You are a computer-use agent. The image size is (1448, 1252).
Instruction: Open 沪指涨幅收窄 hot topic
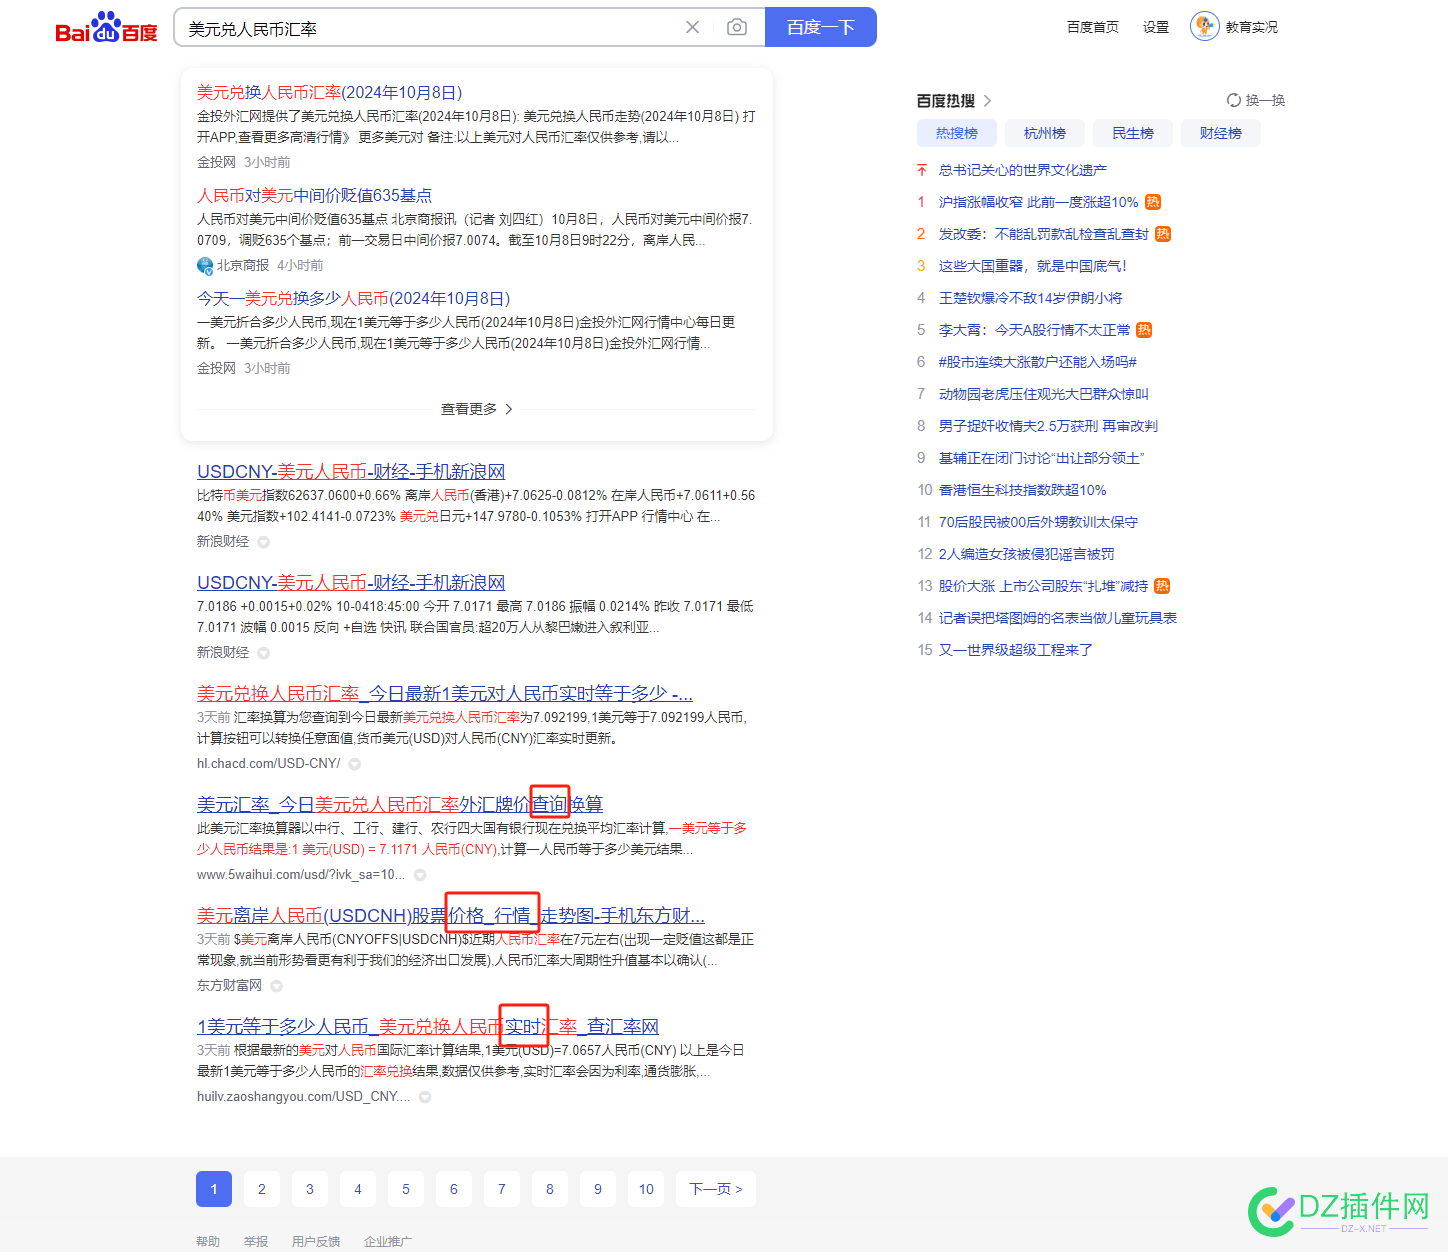click(1039, 202)
